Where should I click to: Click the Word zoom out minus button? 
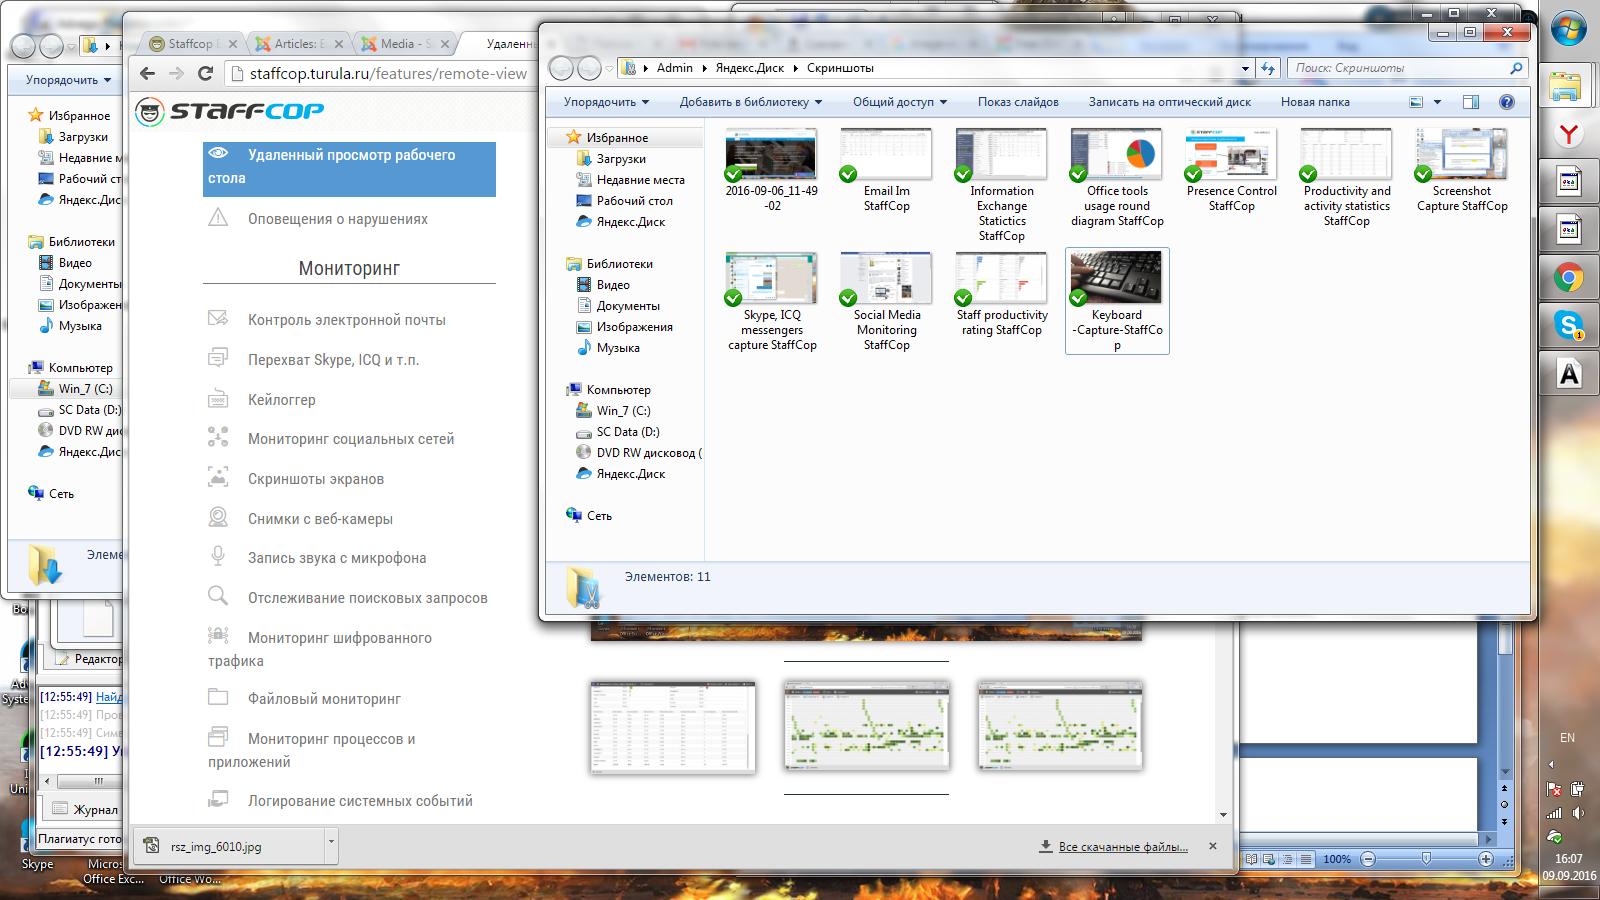click(1368, 859)
